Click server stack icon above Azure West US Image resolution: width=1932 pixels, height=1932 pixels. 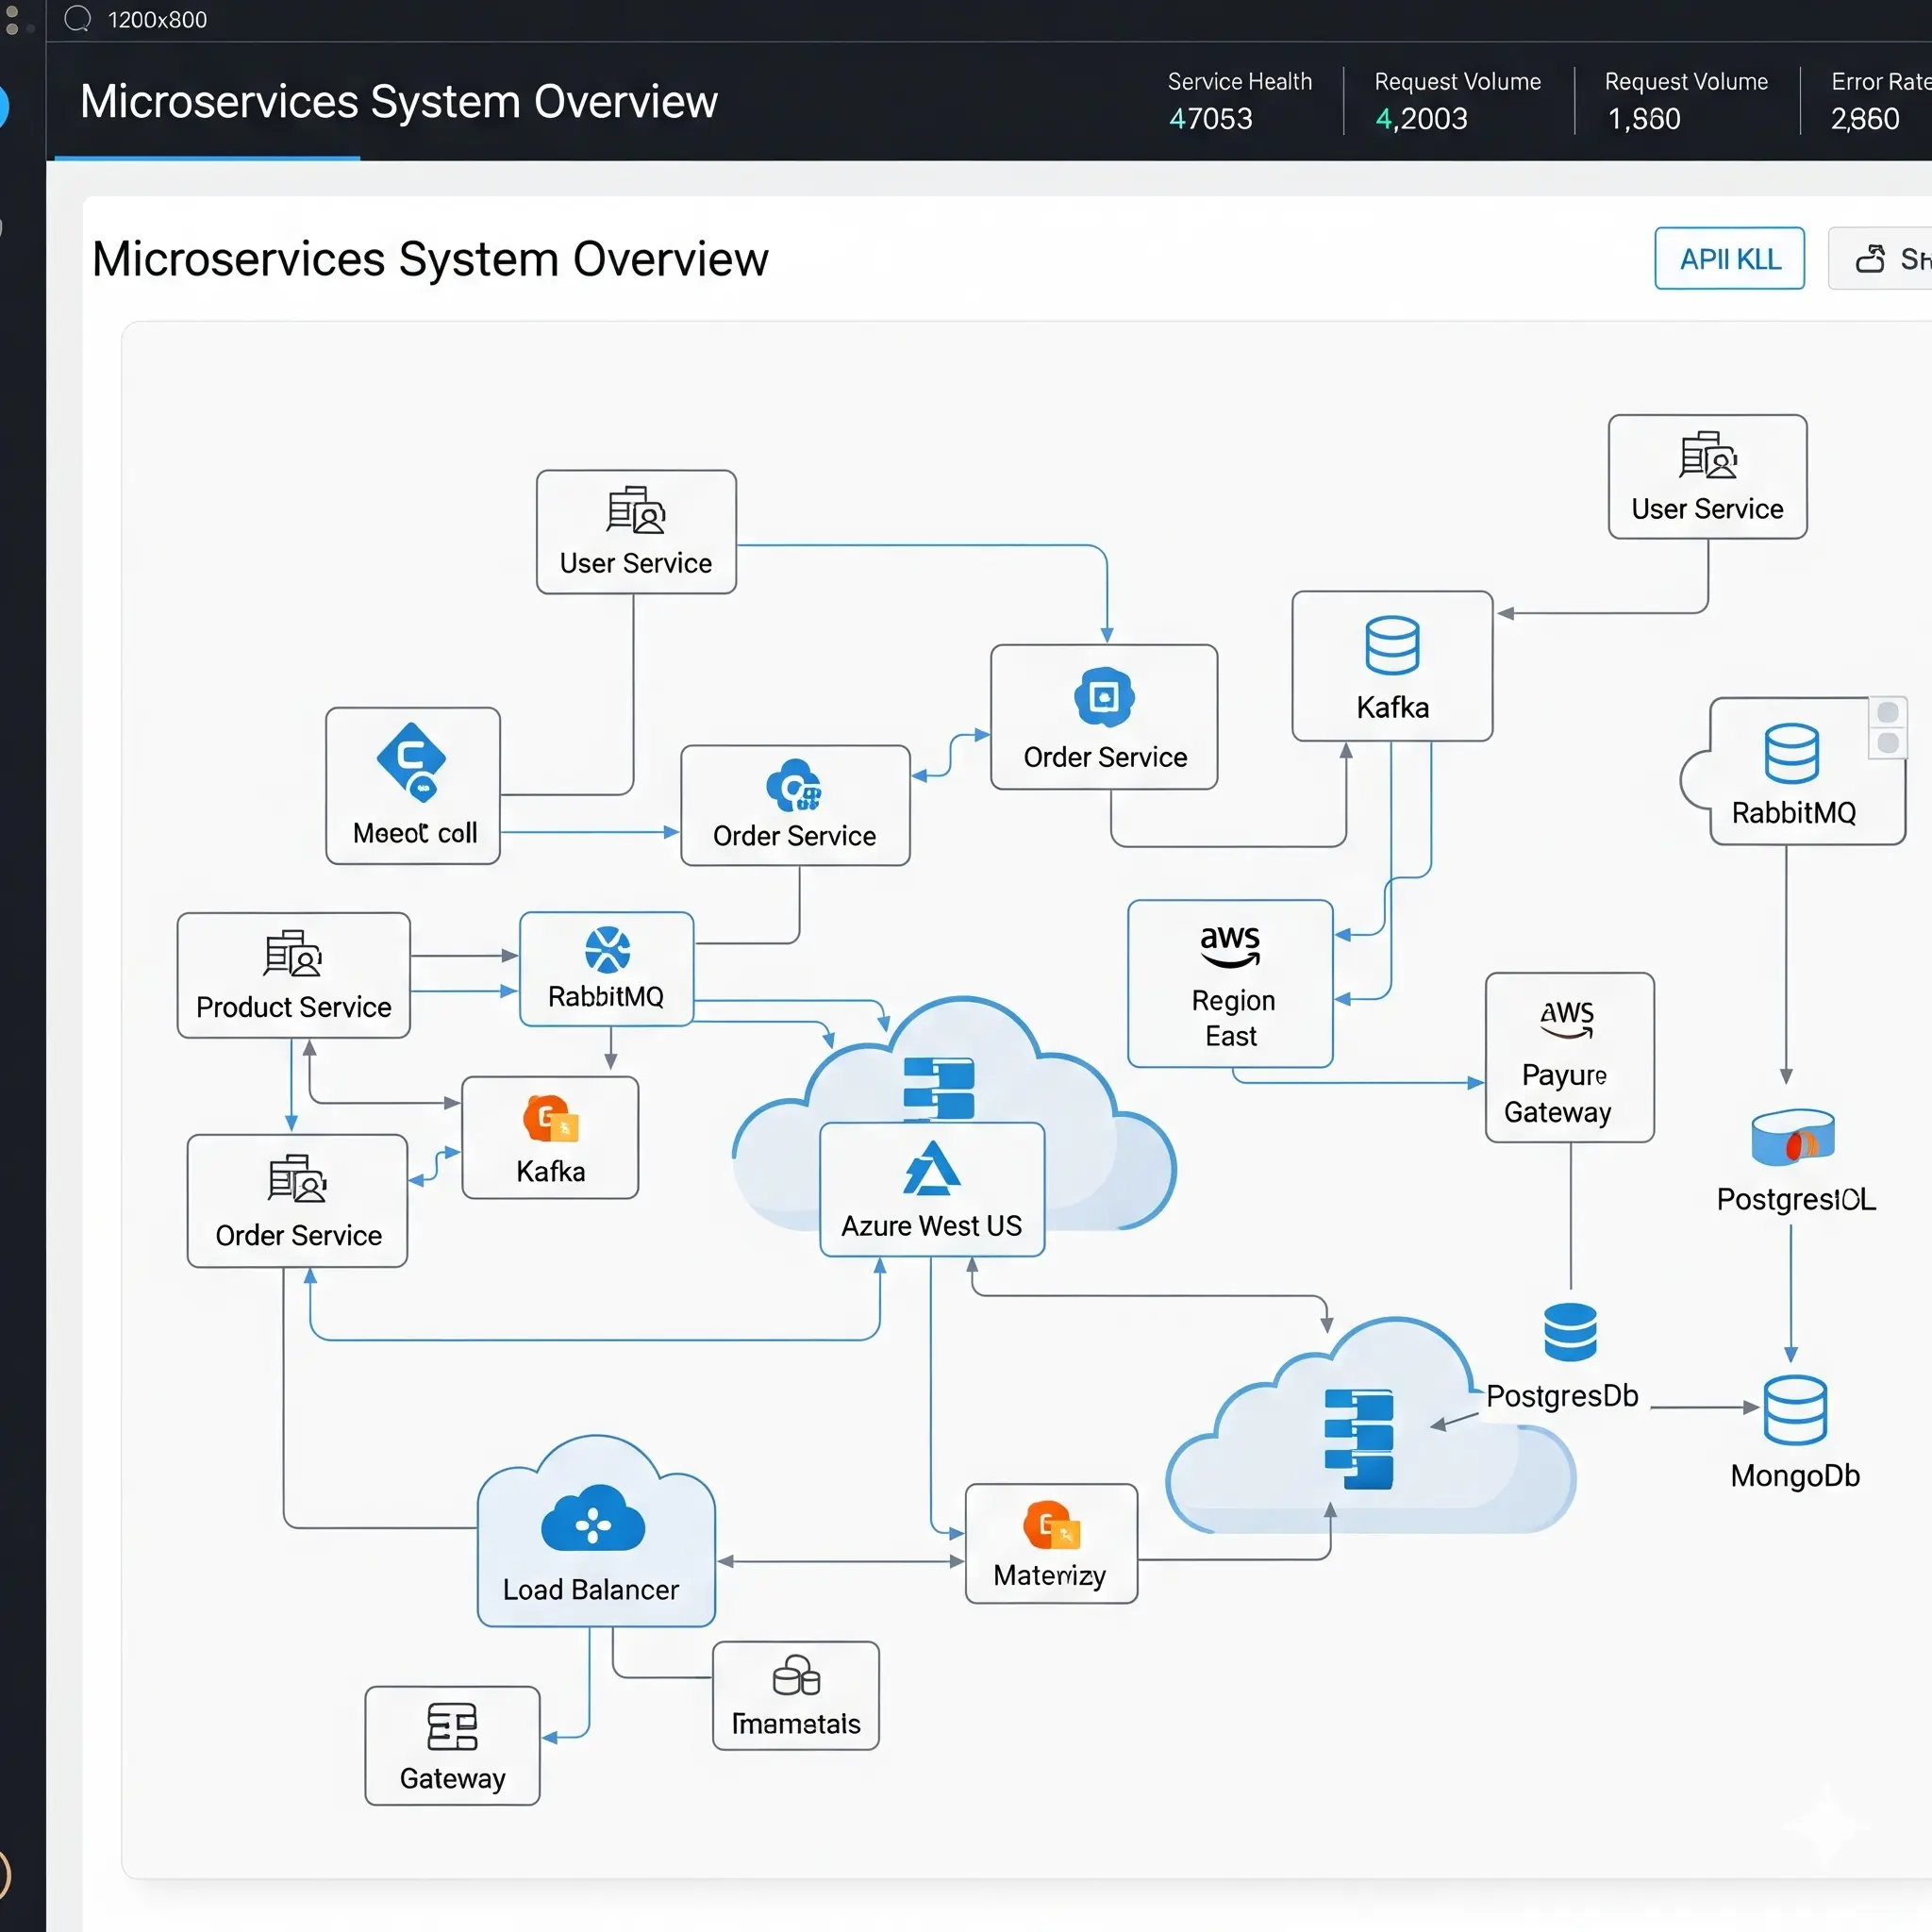point(938,1088)
